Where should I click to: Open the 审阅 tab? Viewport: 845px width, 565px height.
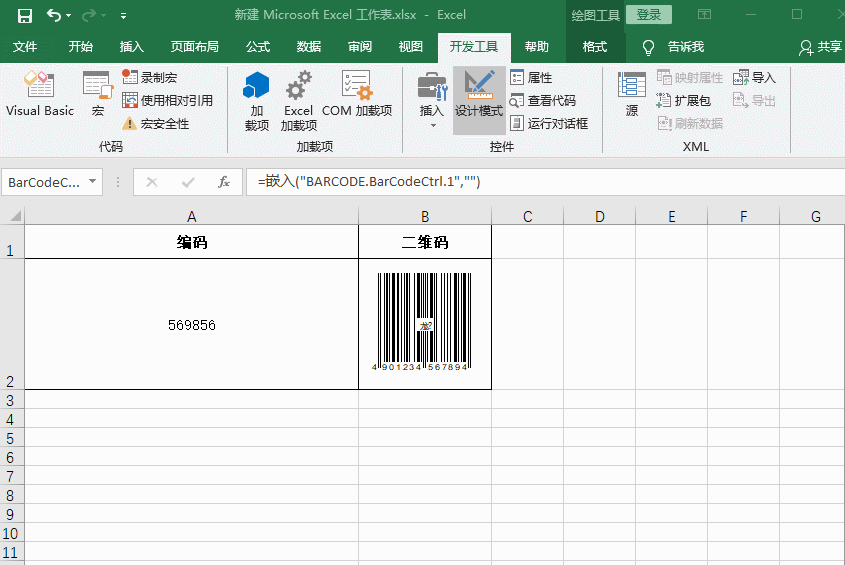click(x=360, y=47)
